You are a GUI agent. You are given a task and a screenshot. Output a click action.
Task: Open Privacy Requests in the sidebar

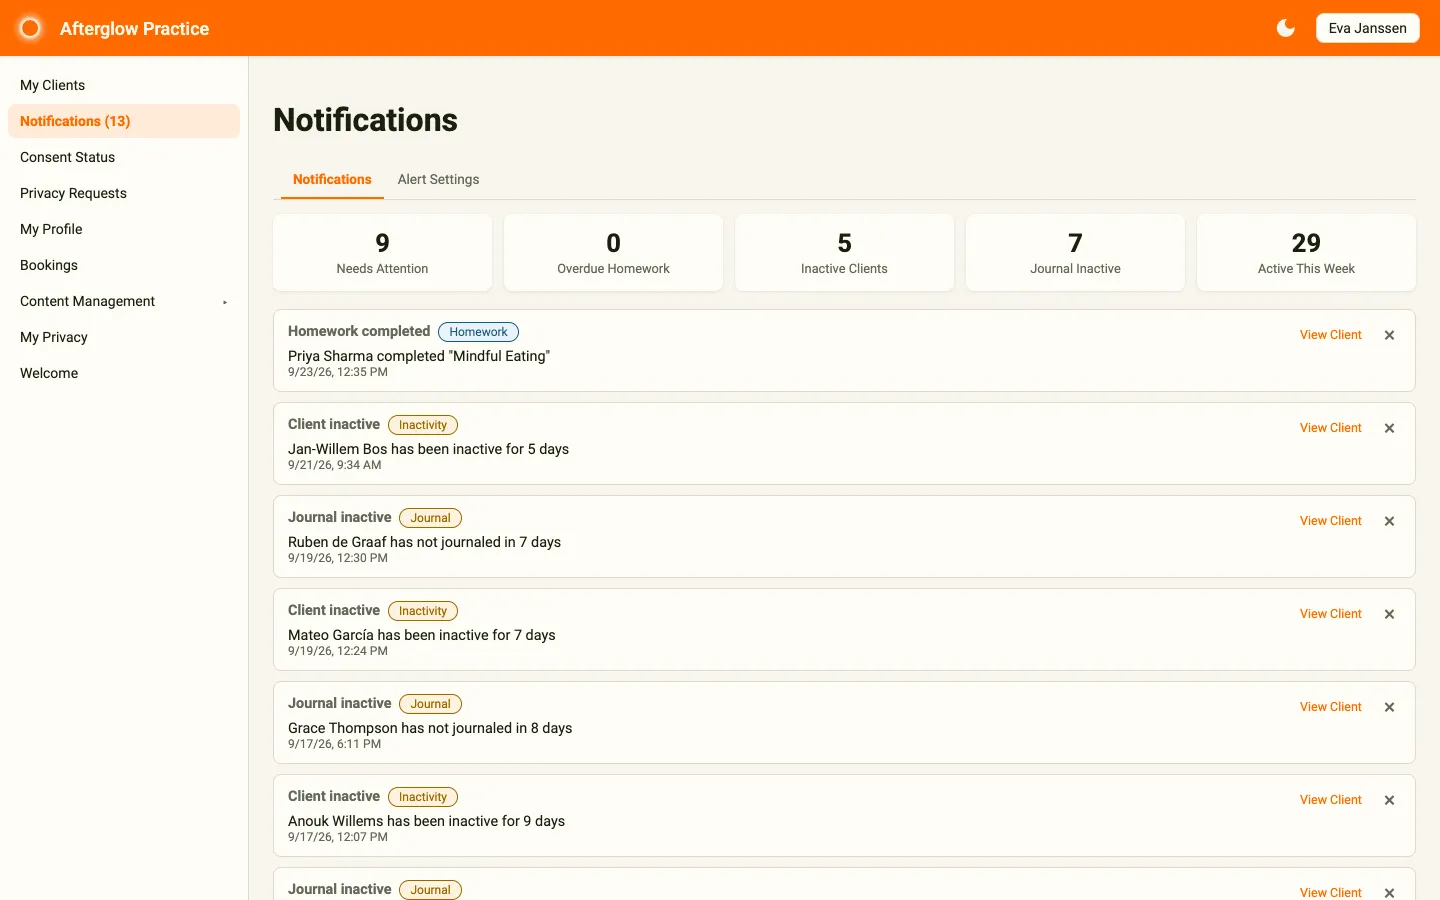tap(124, 193)
